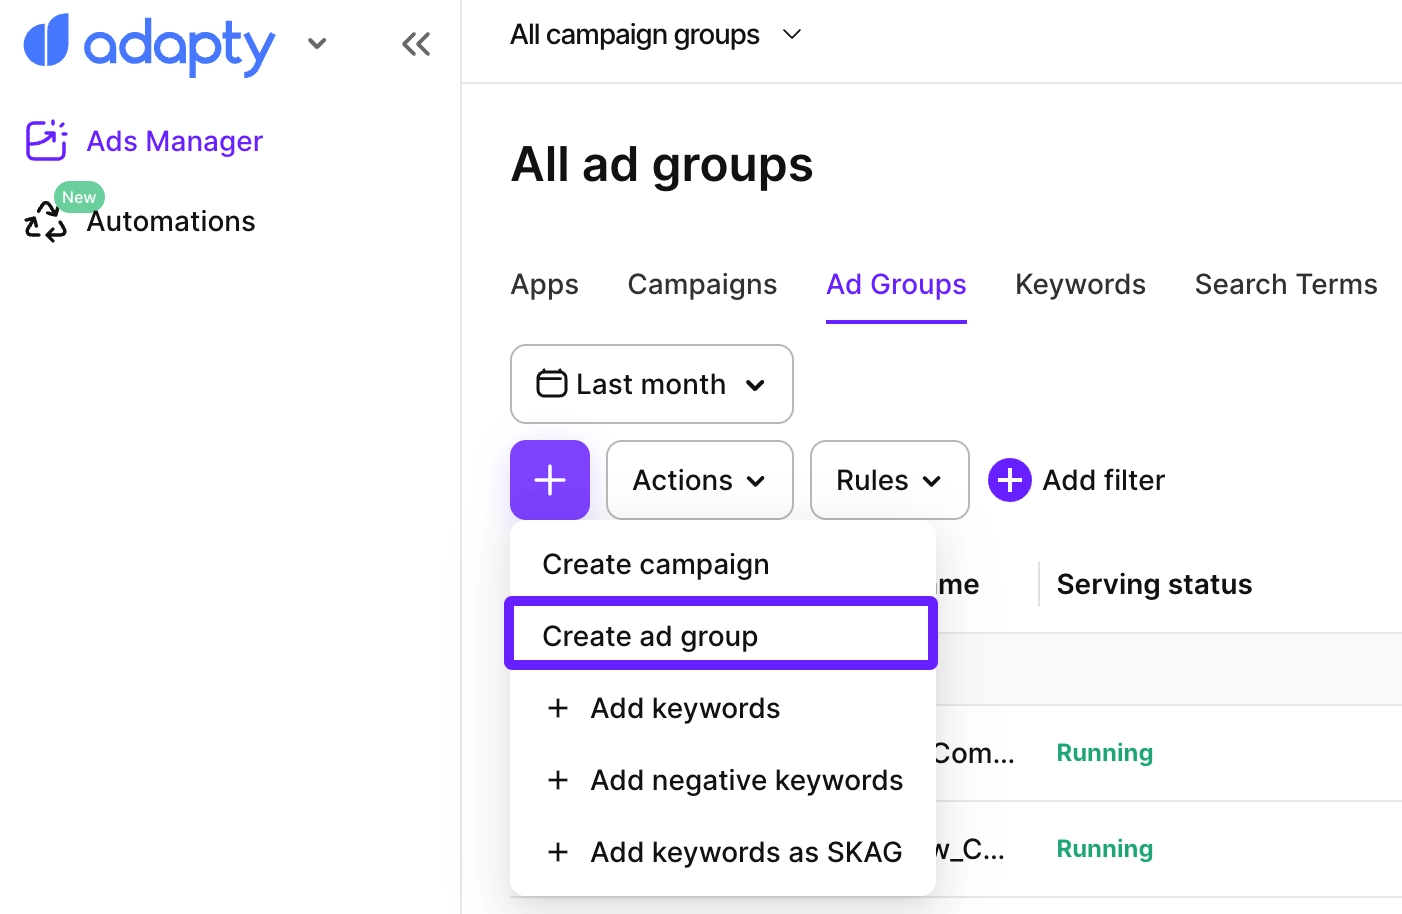Click the Running status of the first ad group
Screen dimensions: 1402x914
pos(1104,752)
